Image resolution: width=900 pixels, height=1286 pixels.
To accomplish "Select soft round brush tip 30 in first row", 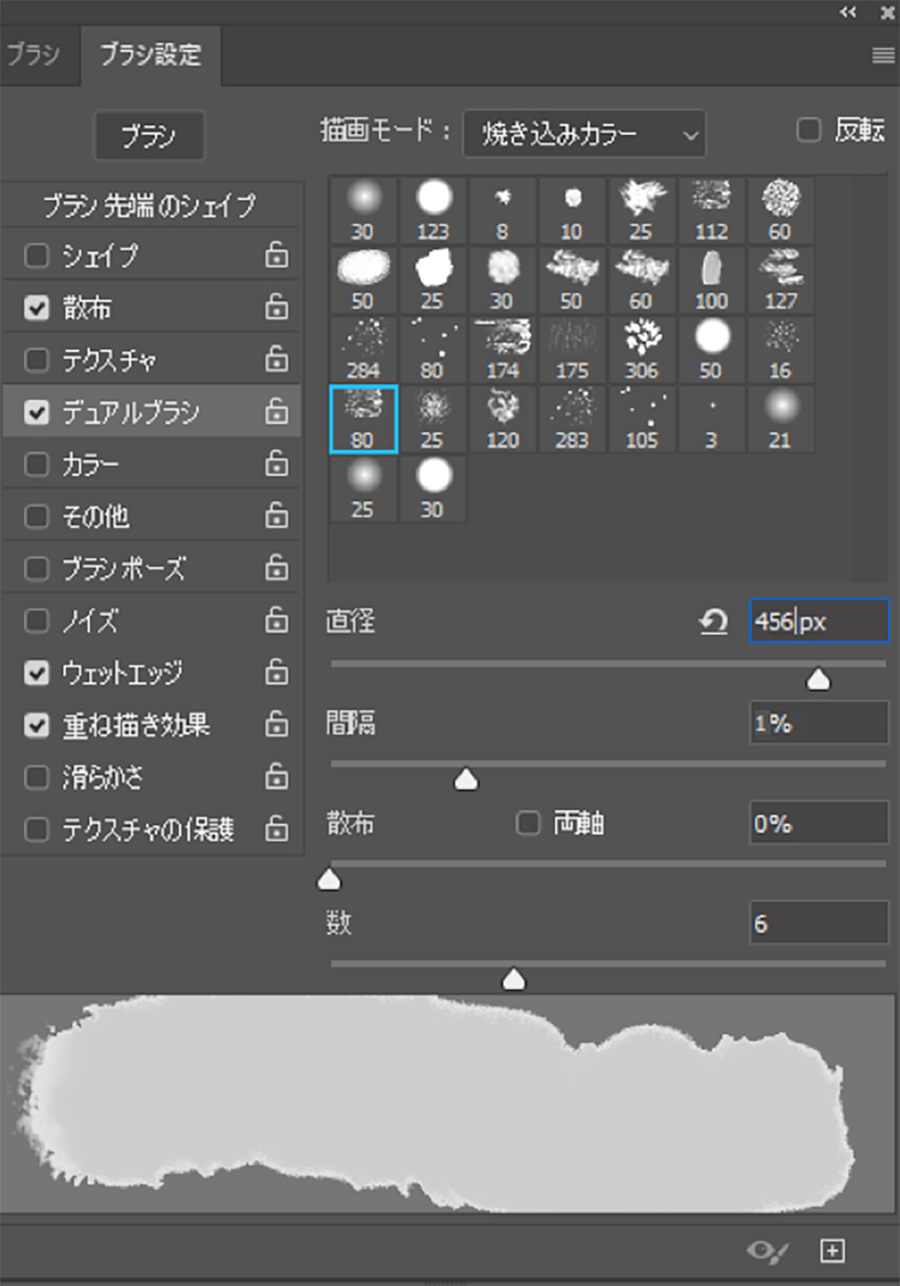I will click(363, 211).
